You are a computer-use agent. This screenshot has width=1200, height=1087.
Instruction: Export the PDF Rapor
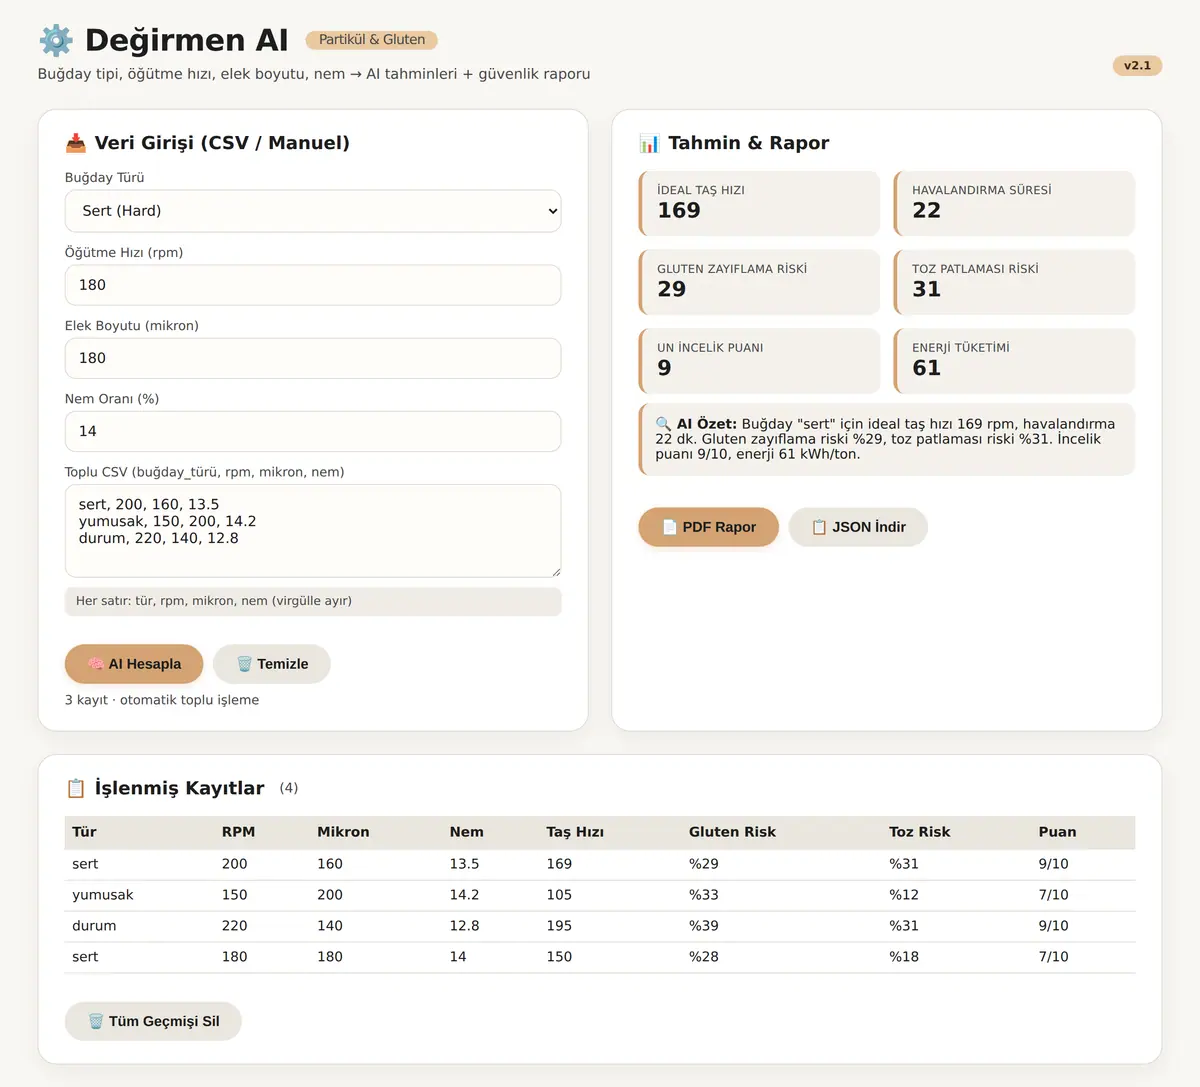coord(709,527)
